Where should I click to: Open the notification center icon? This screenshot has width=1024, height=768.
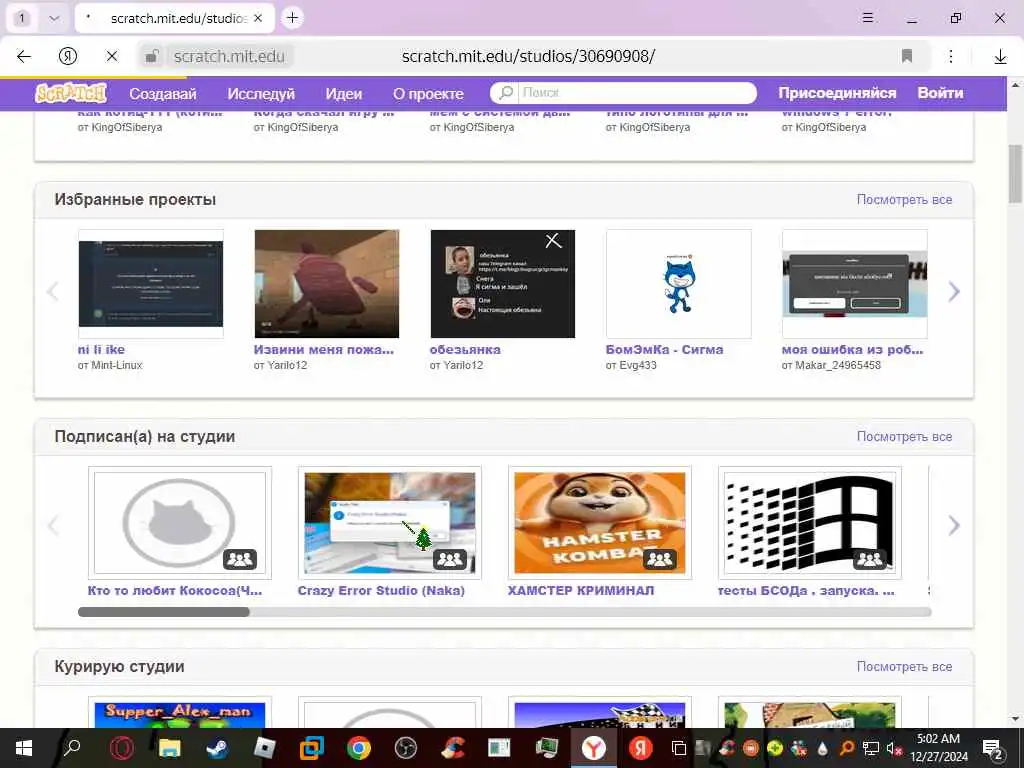992,748
